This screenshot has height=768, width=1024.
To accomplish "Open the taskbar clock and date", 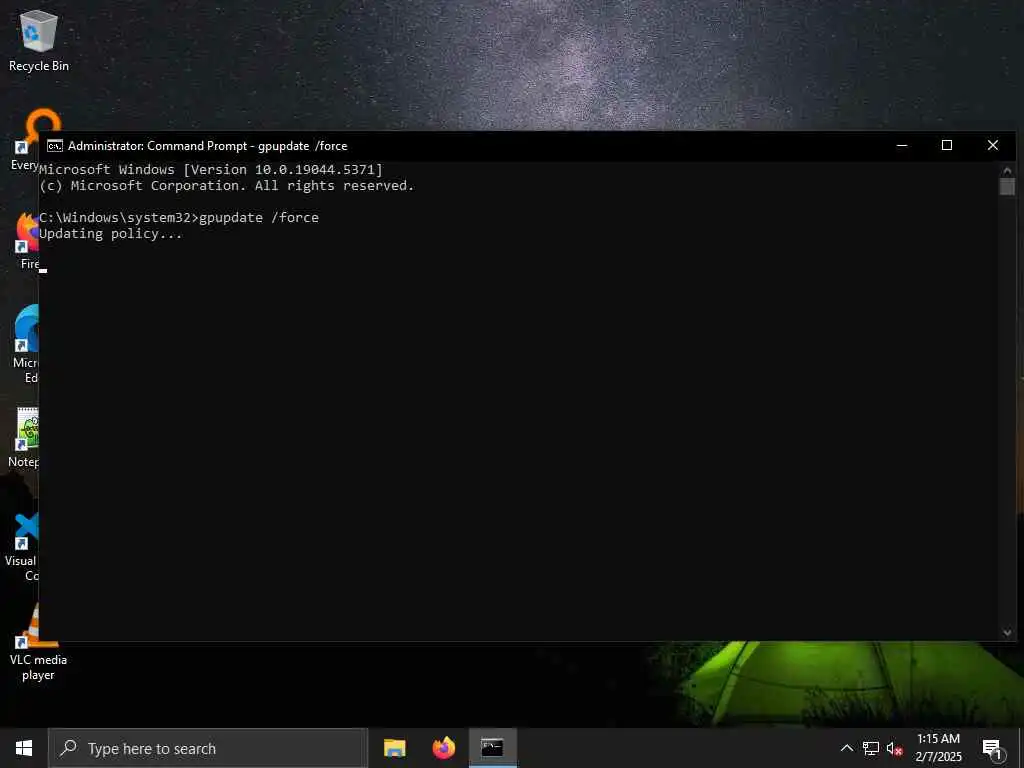I will coord(938,748).
